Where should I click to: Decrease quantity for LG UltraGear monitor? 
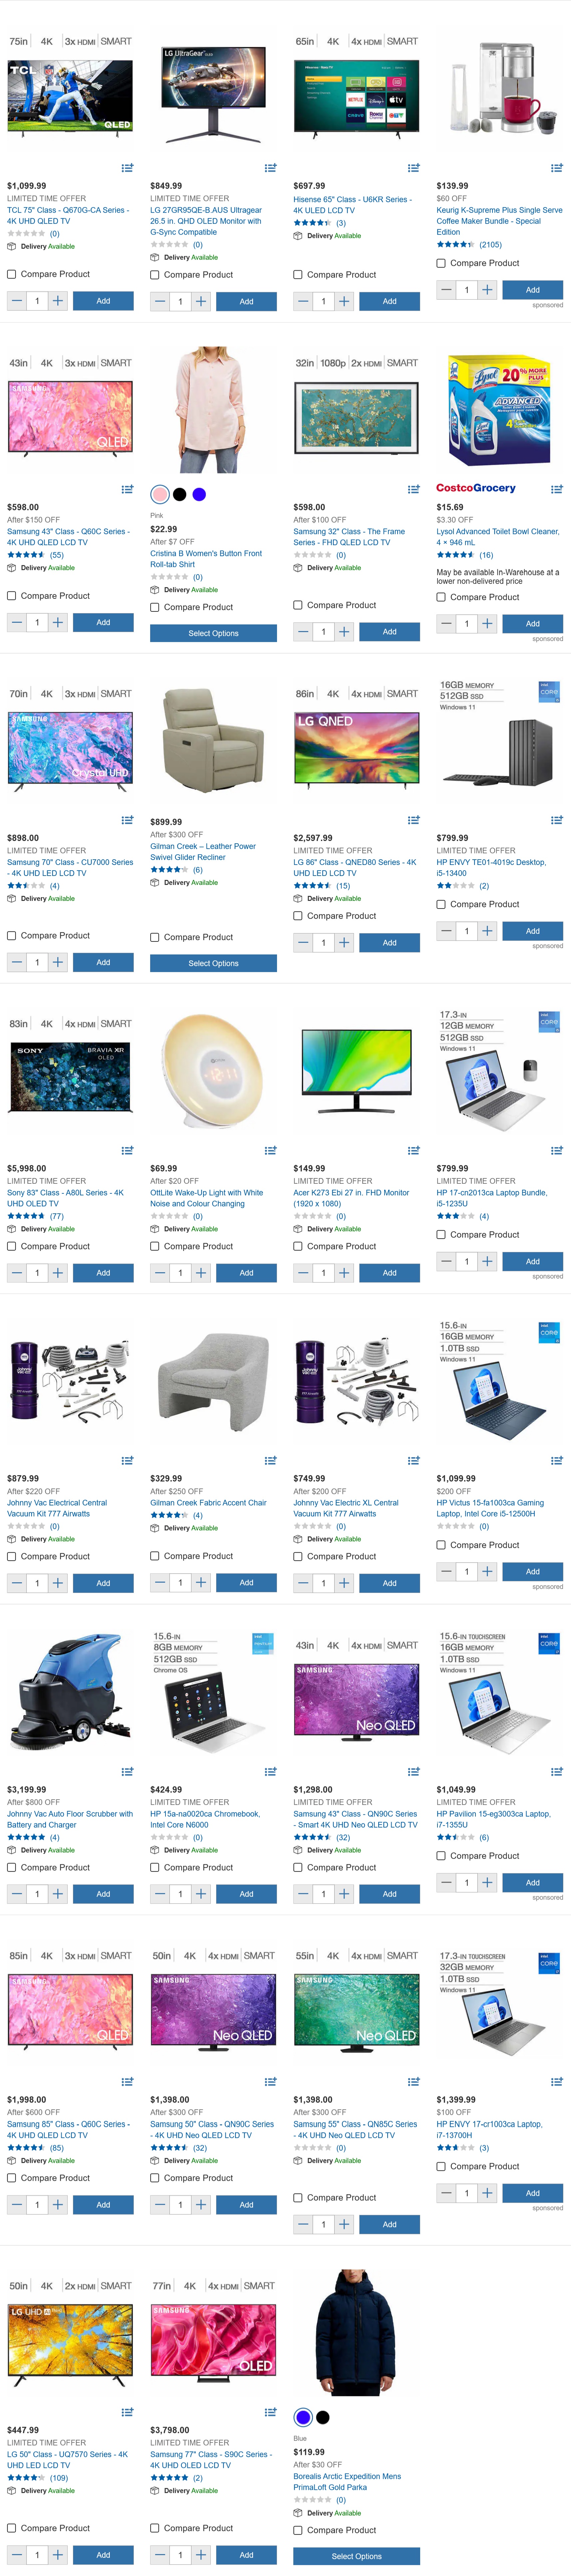pos(160,301)
